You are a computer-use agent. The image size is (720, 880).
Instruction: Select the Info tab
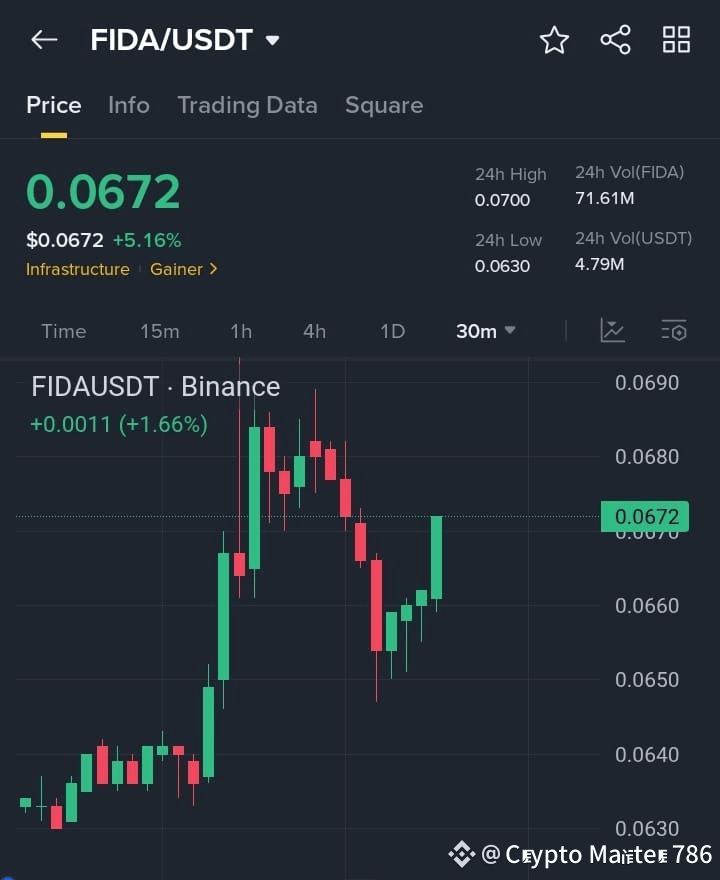128,105
